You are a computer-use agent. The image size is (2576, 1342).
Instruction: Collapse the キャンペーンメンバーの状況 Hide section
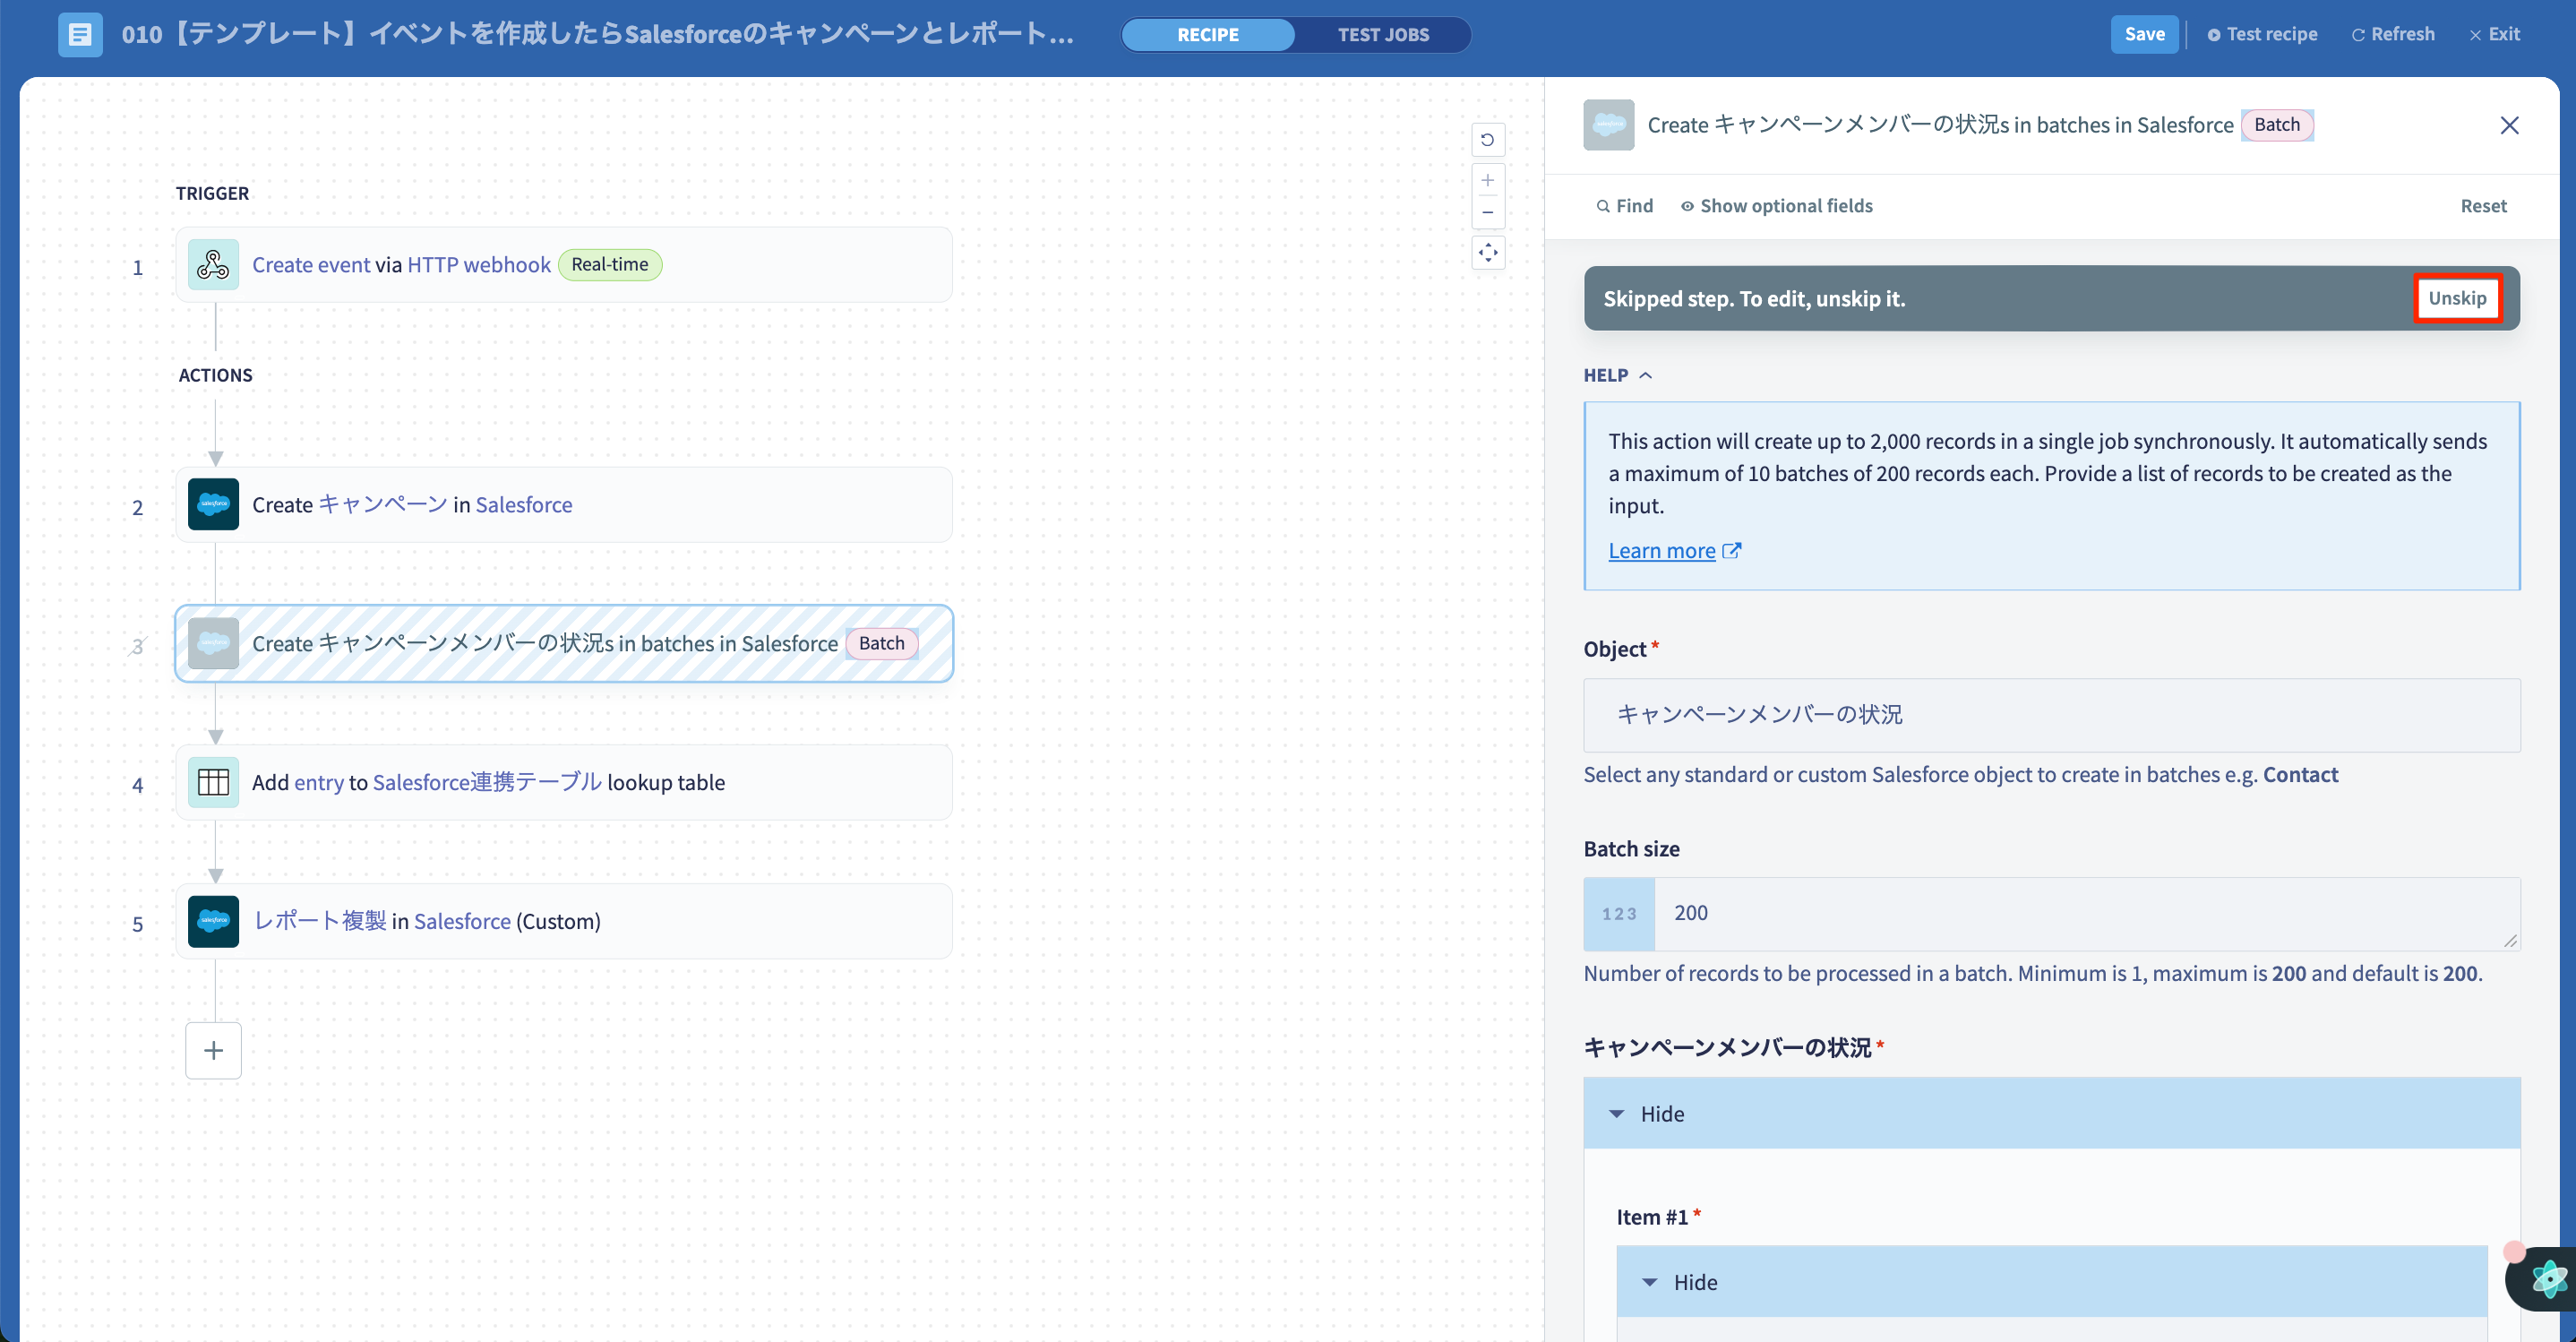tap(2051, 1113)
